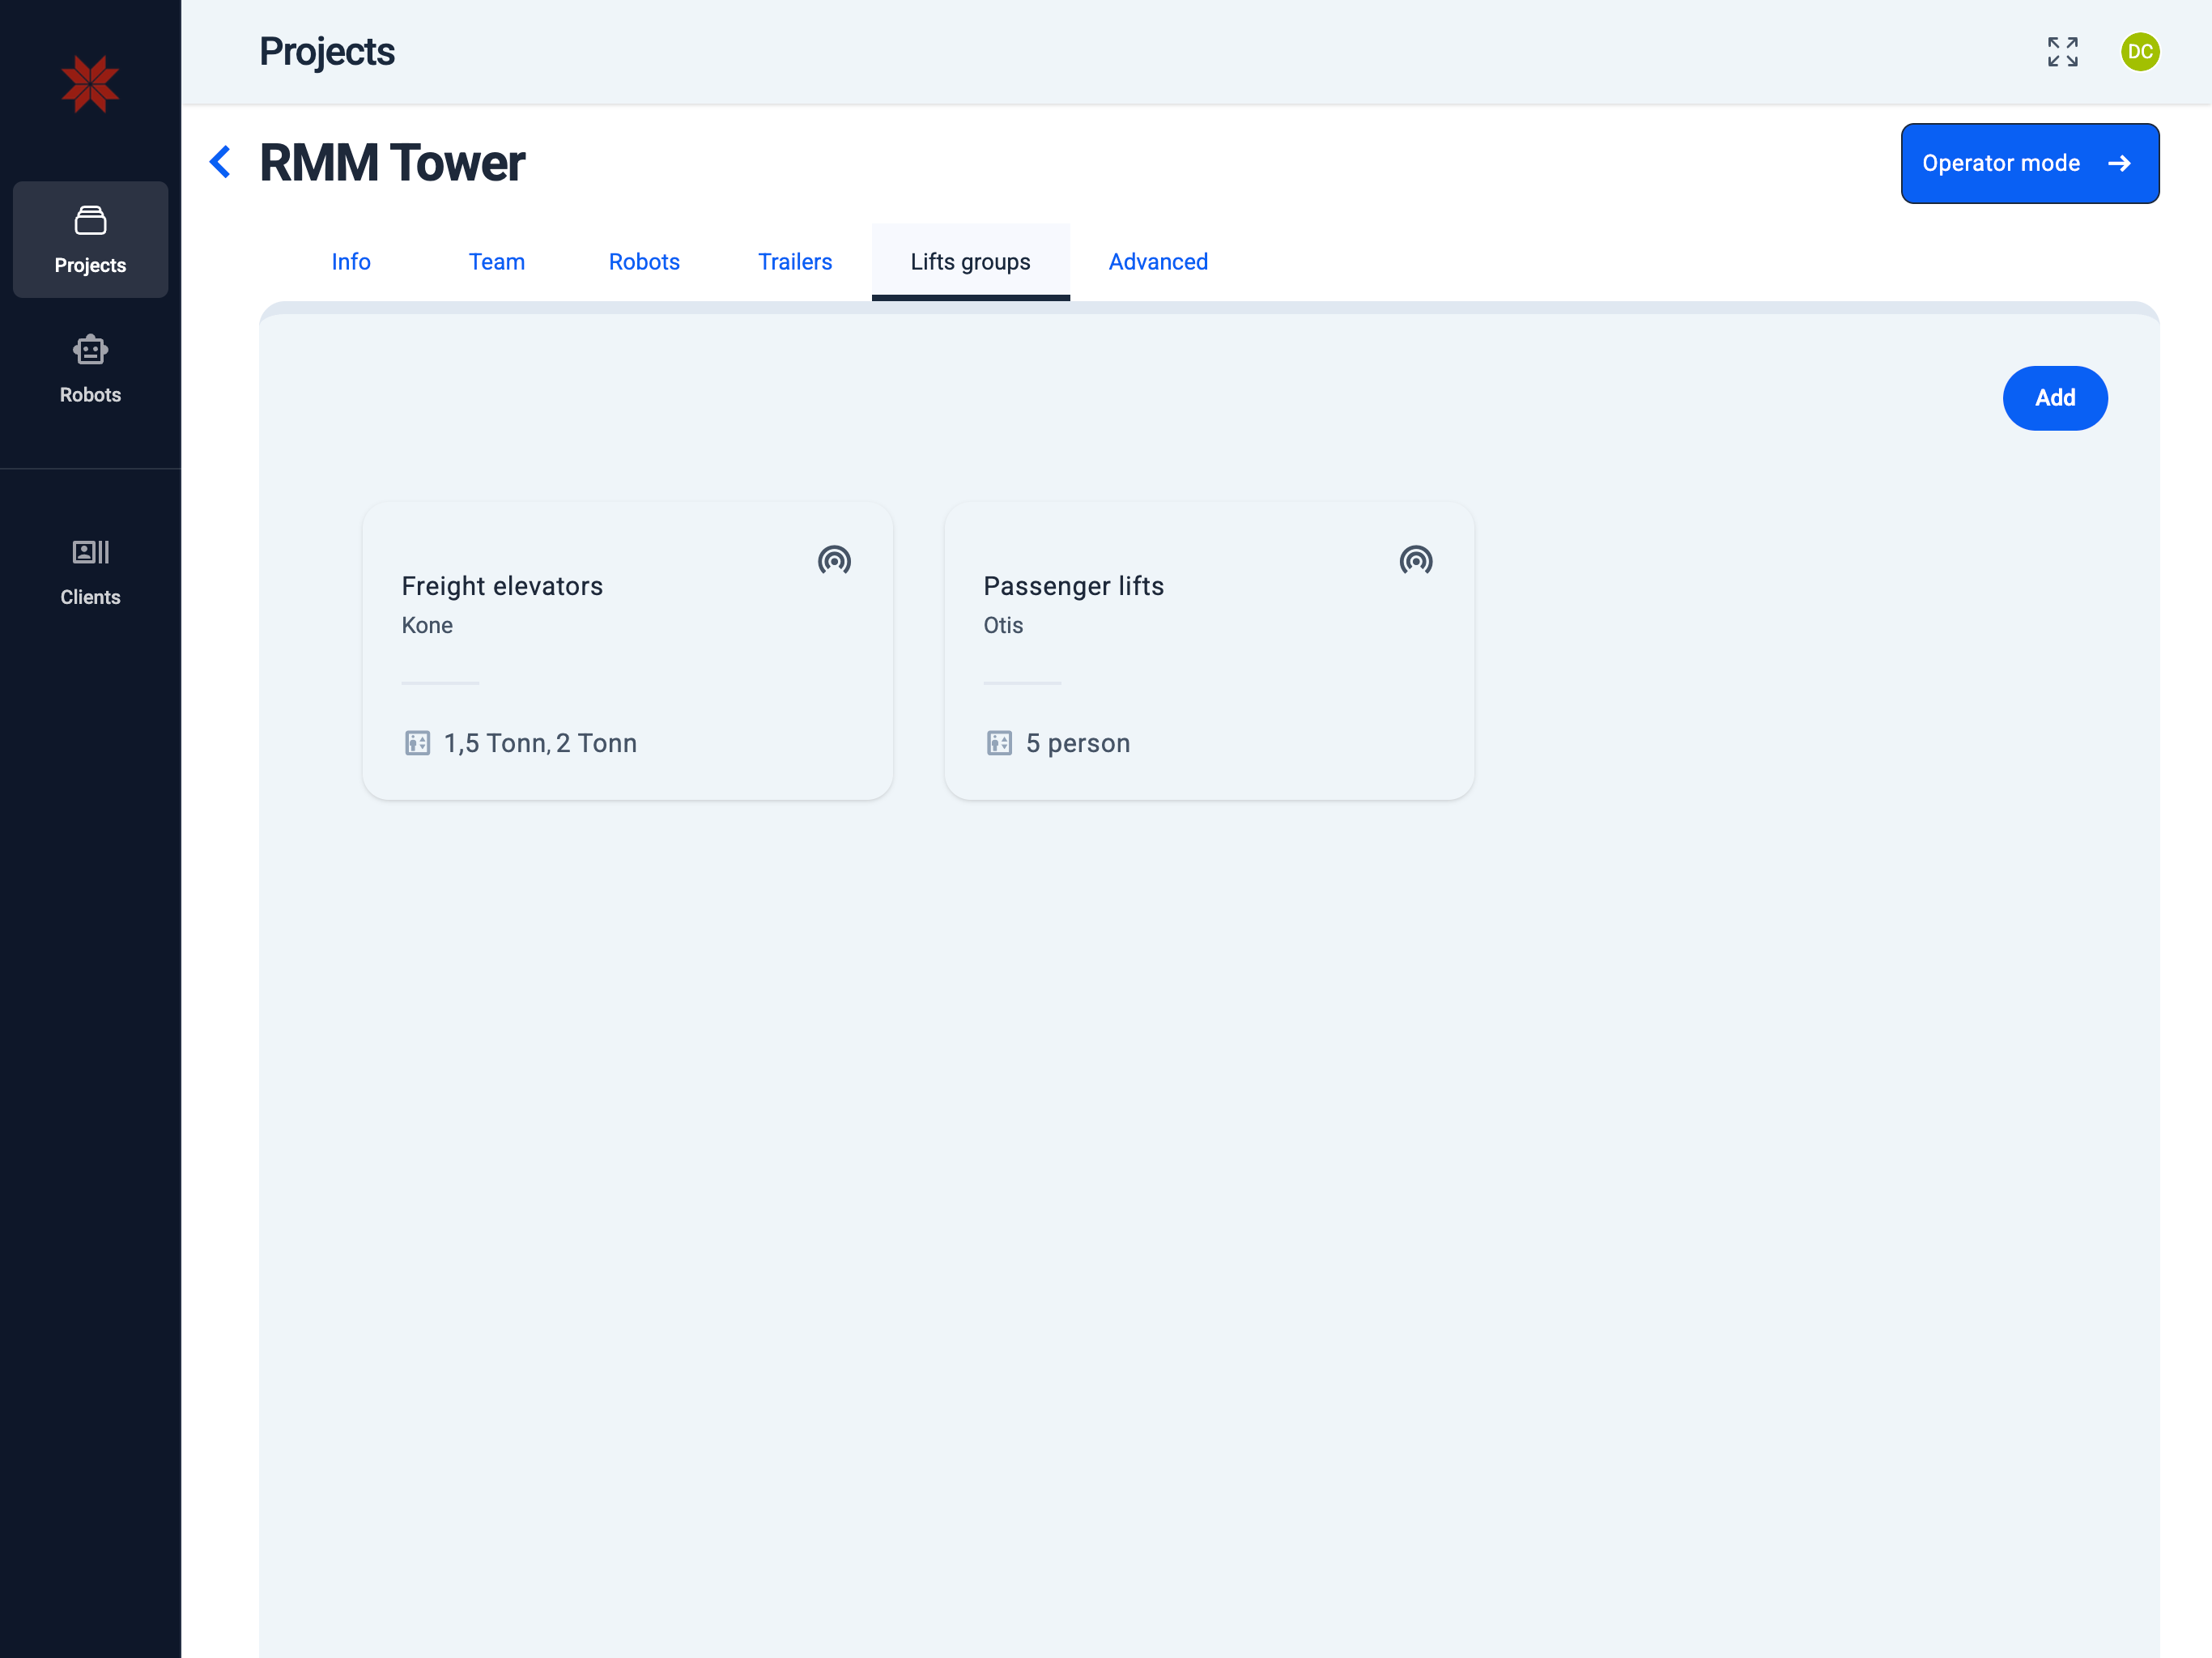Click elevator icon beside 1,5 Tonn, 2 Tonn
The image size is (2212, 1658).
(x=417, y=743)
